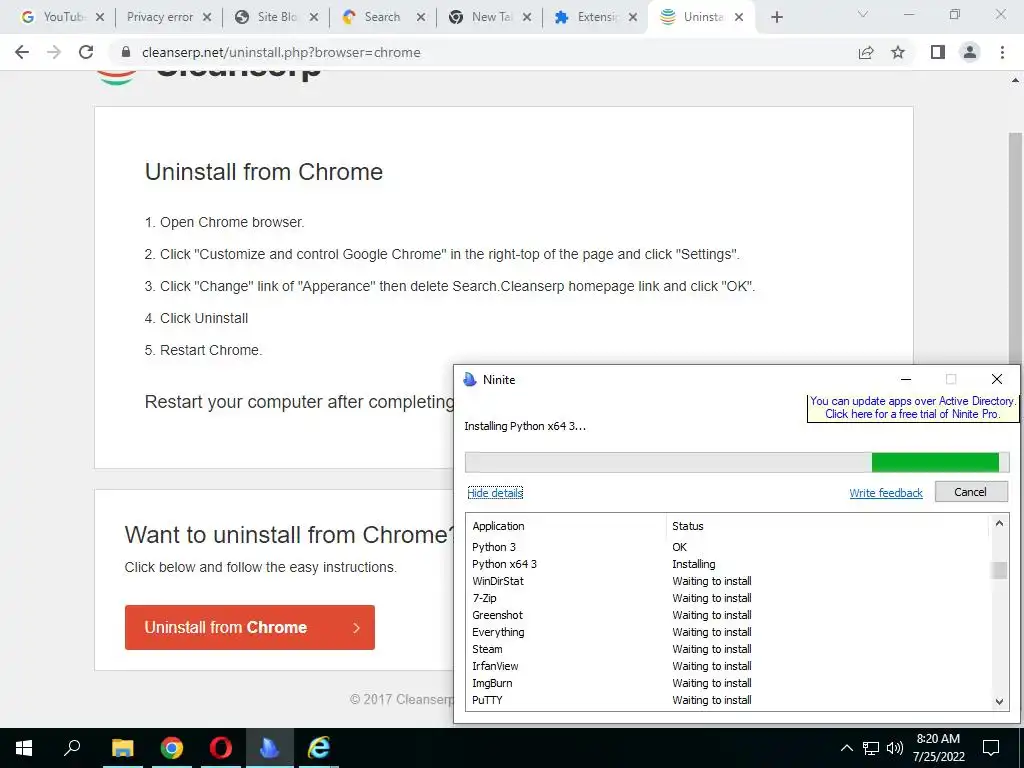Click the padlock site info icon
The width and height of the screenshot is (1024, 768).
click(x=126, y=52)
